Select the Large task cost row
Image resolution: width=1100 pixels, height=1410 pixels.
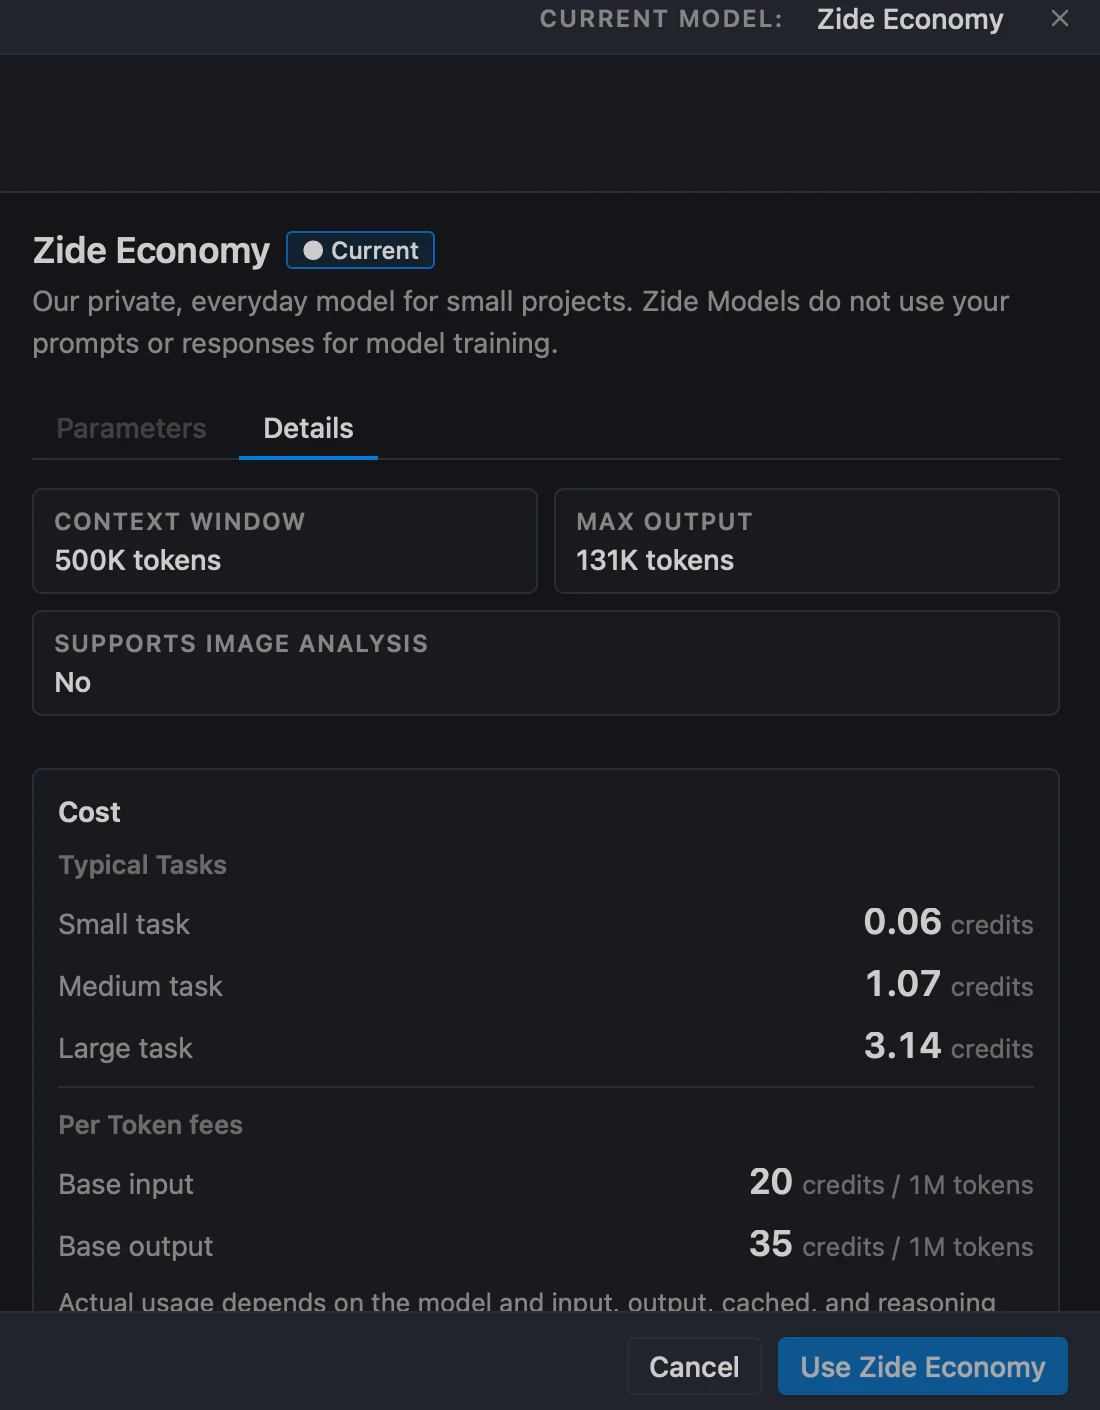coord(546,1047)
